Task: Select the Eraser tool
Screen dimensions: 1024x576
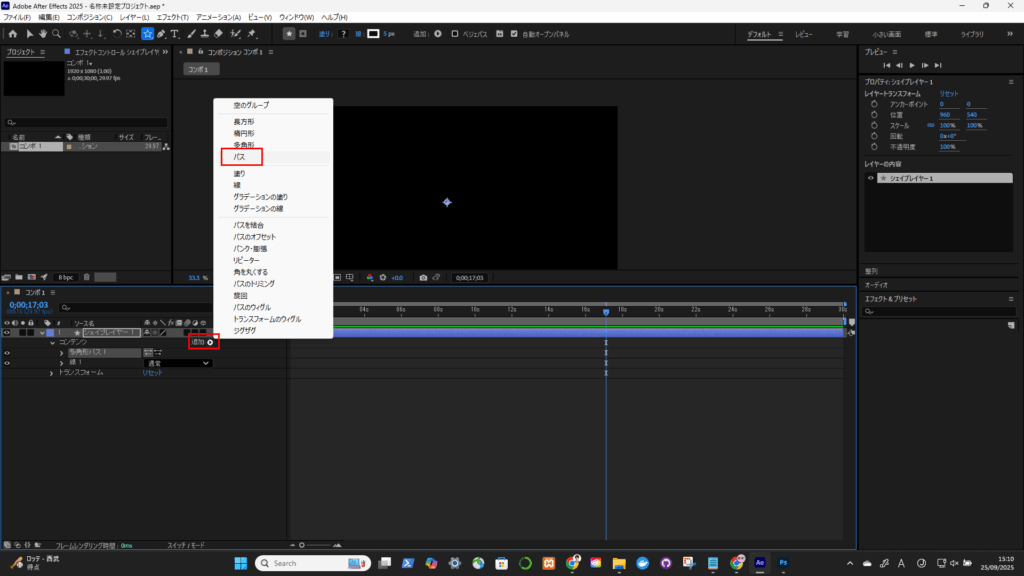Action: (218, 34)
